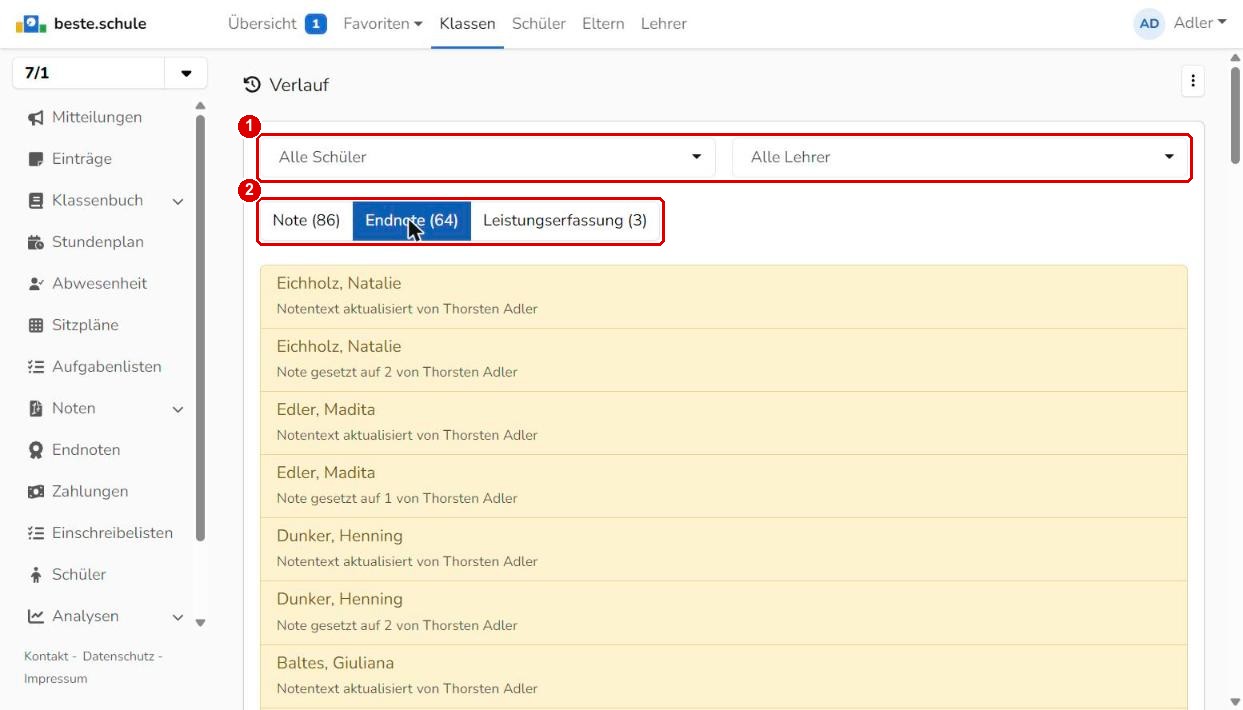Open the Eltern nav item
The height and width of the screenshot is (710, 1243).
coord(604,23)
